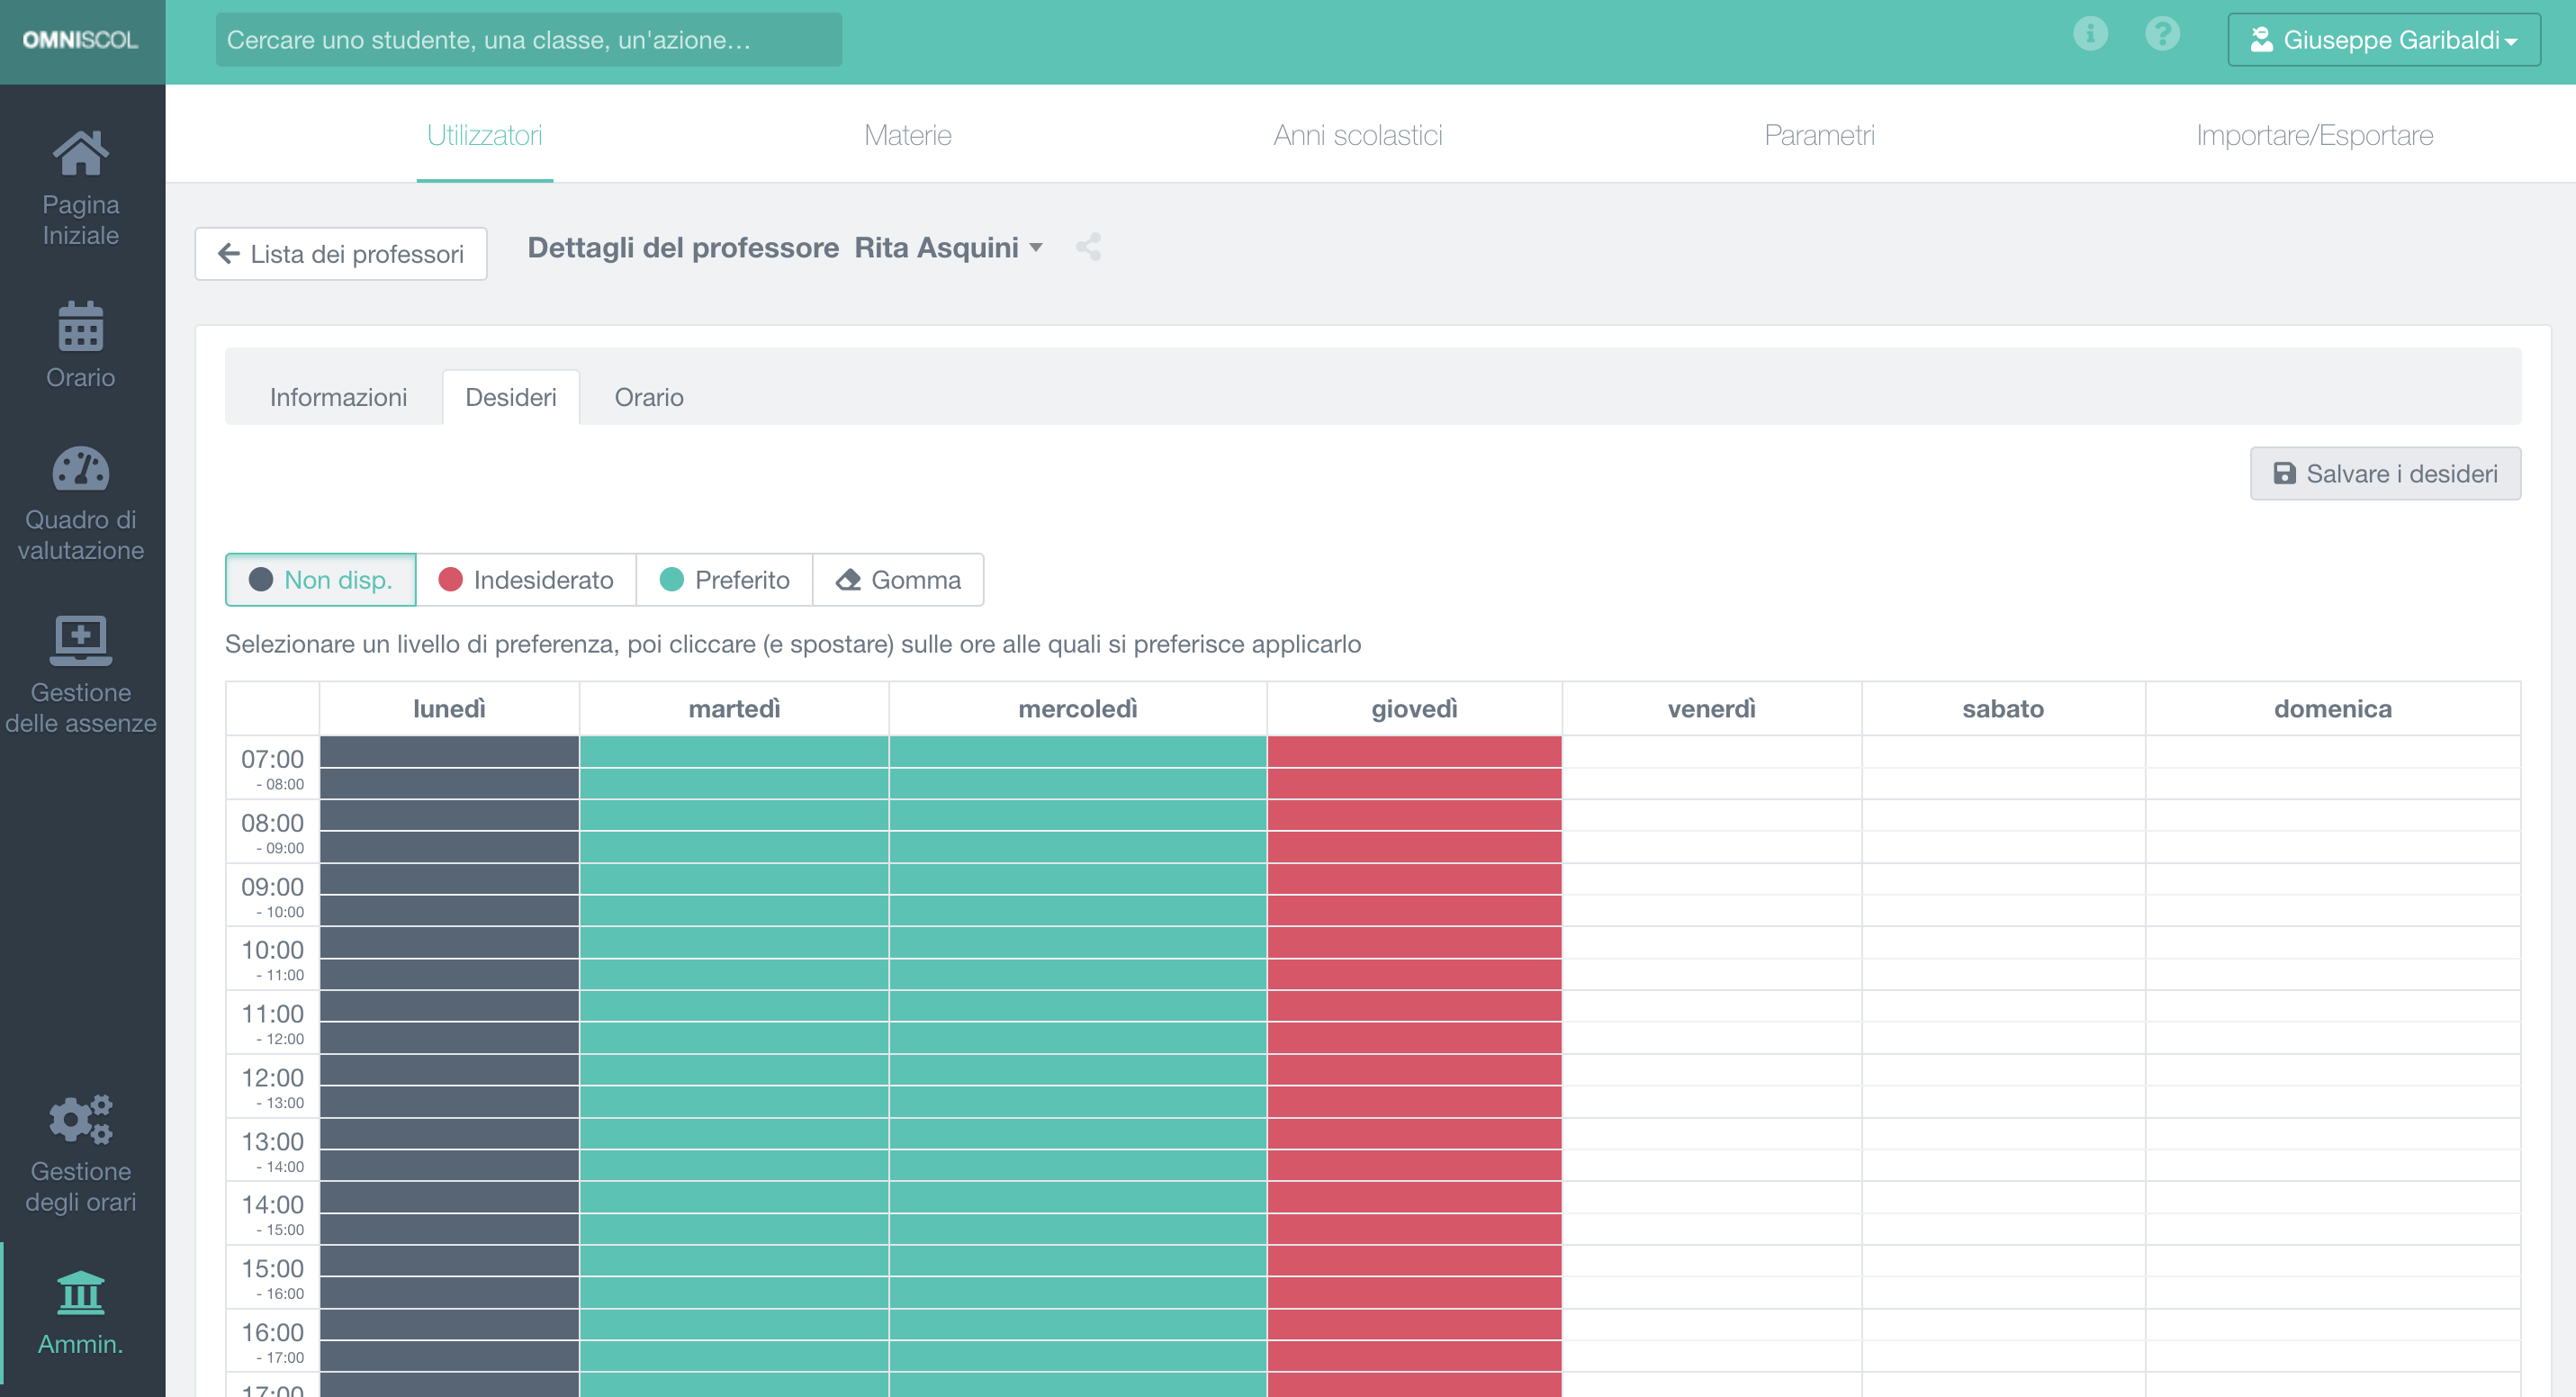Open the Rita Asquini professor dropdown

(x=1035, y=248)
